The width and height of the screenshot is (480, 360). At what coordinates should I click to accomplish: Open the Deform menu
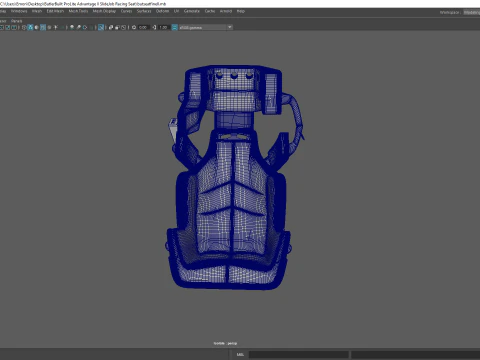coord(162,11)
